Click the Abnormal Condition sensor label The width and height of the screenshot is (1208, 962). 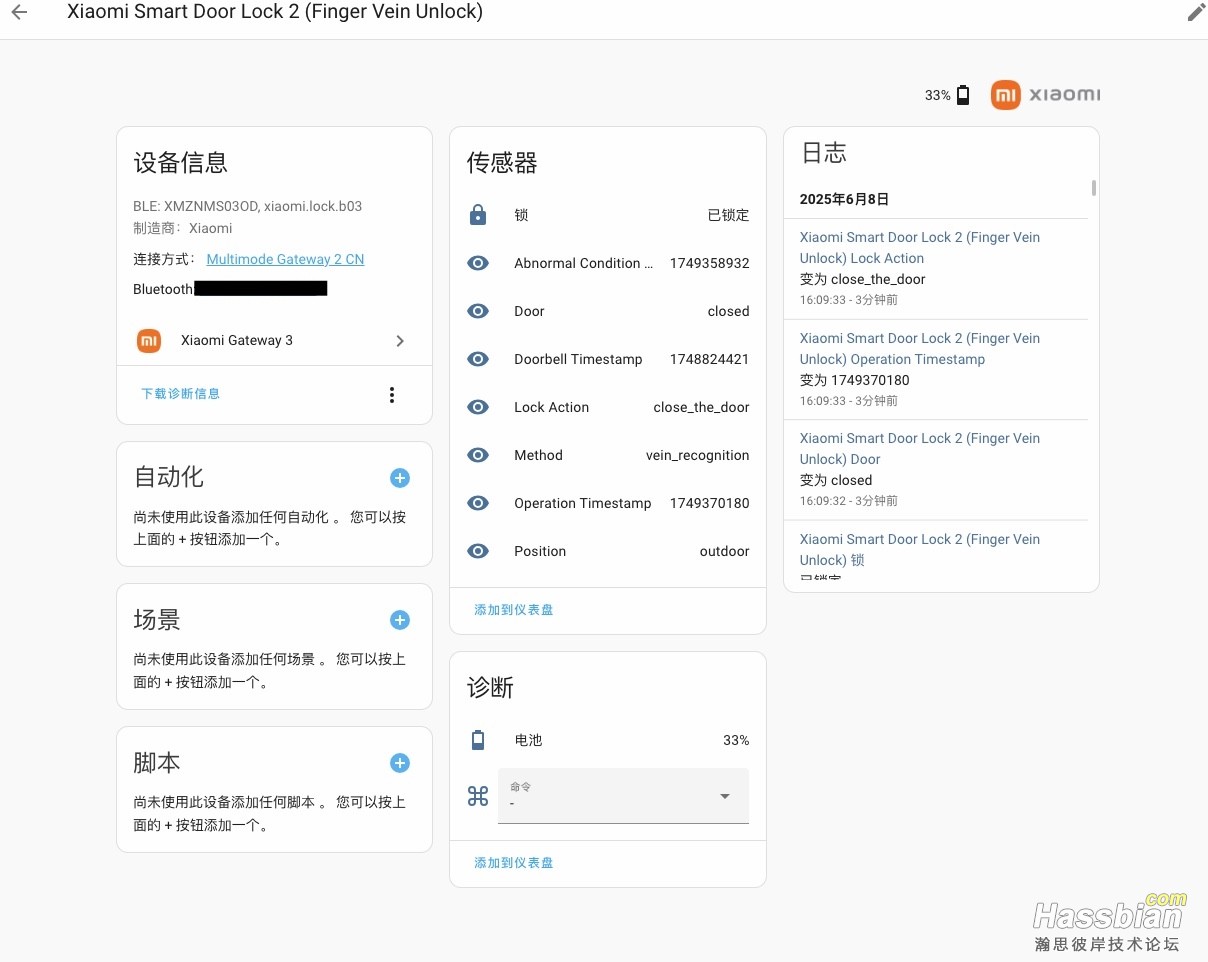[583, 263]
